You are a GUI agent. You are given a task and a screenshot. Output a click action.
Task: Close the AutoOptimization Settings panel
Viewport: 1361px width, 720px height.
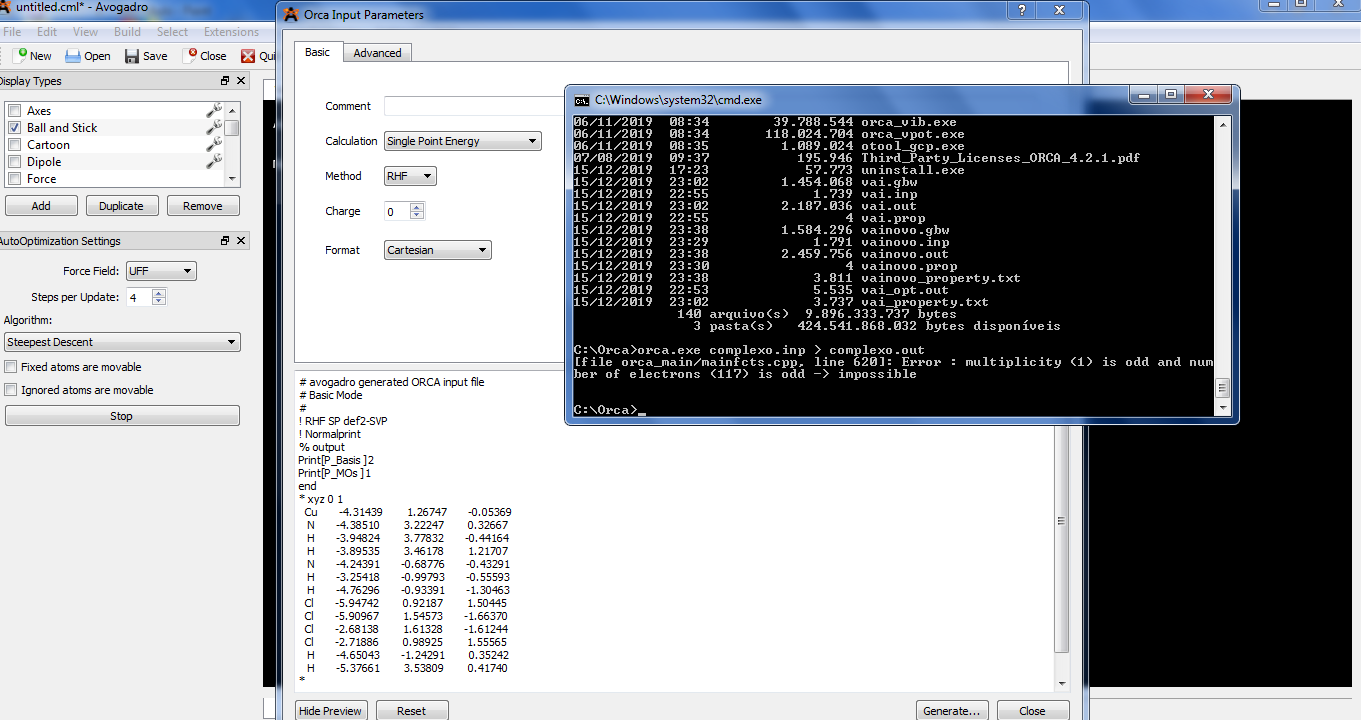pyautogui.click(x=241, y=241)
